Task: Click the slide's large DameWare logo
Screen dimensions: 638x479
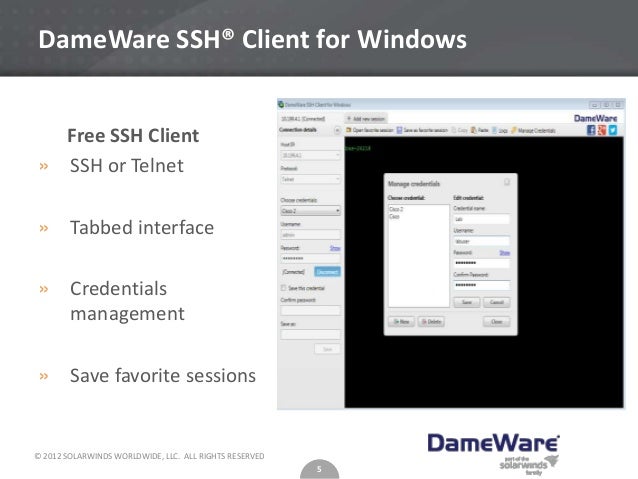Action: (x=494, y=444)
